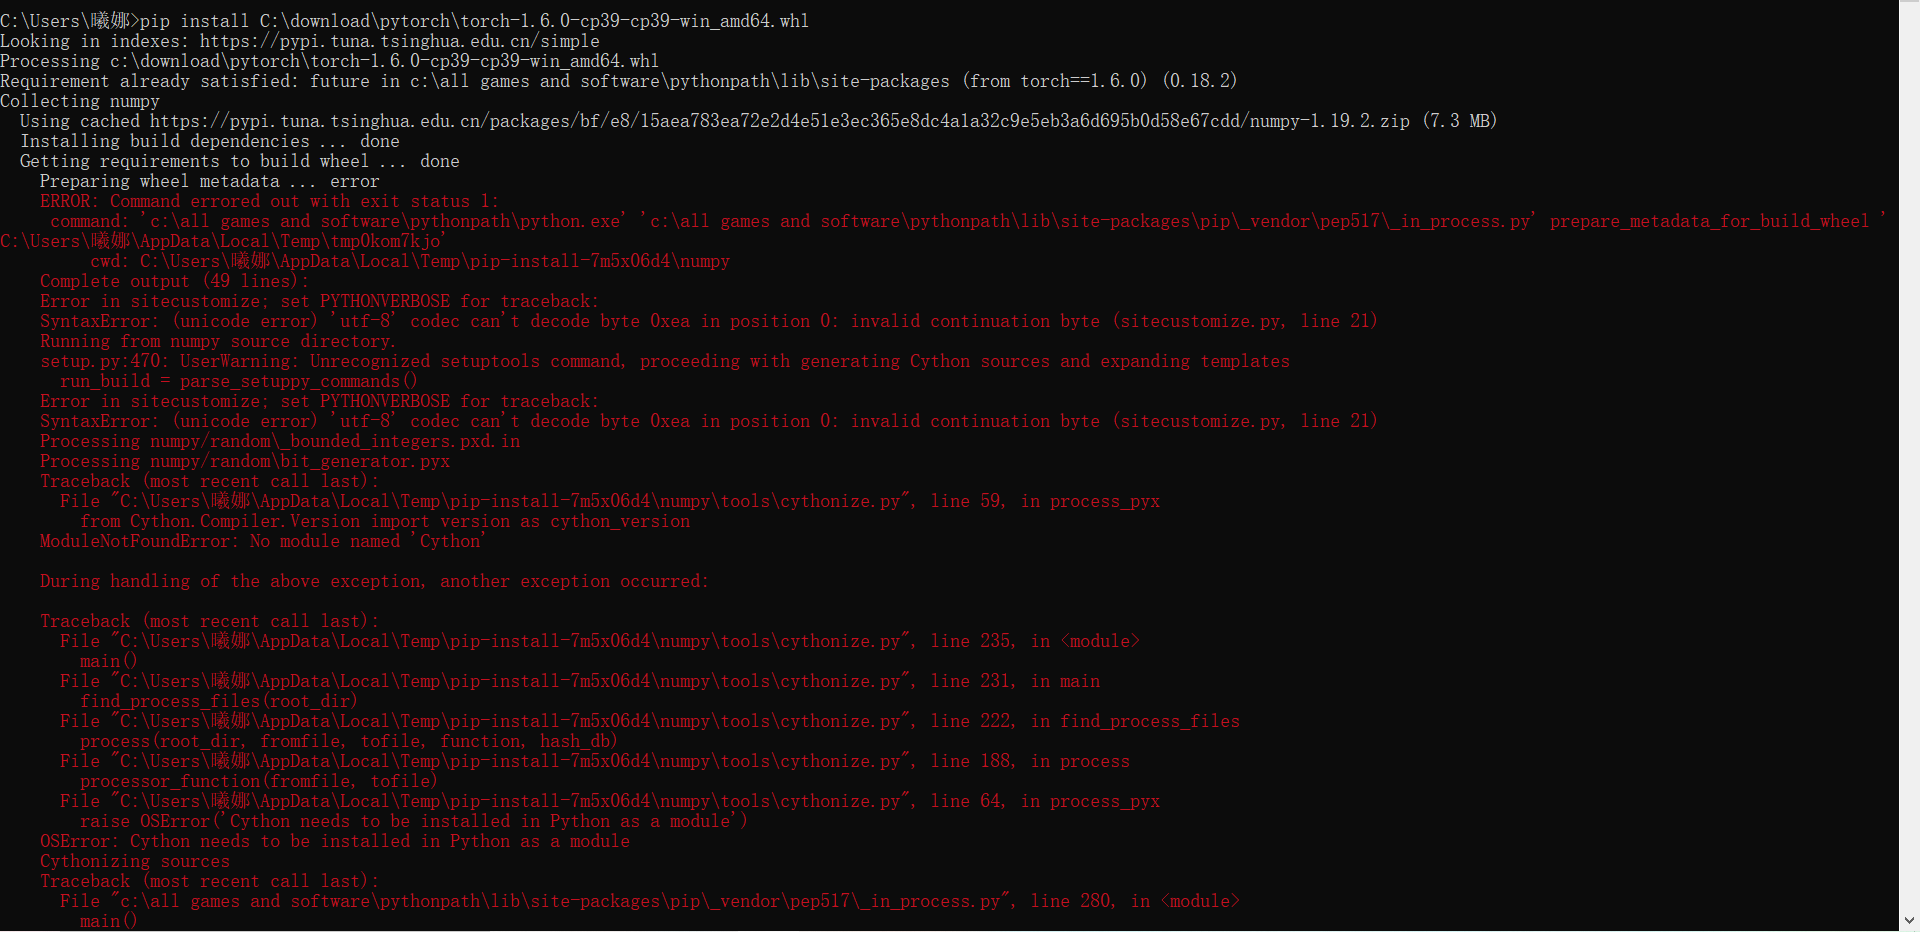This screenshot has height=932, width=1920.
Task: Click the 'Requirement already satisfied: future' line
Action: [x=619, y=81]
